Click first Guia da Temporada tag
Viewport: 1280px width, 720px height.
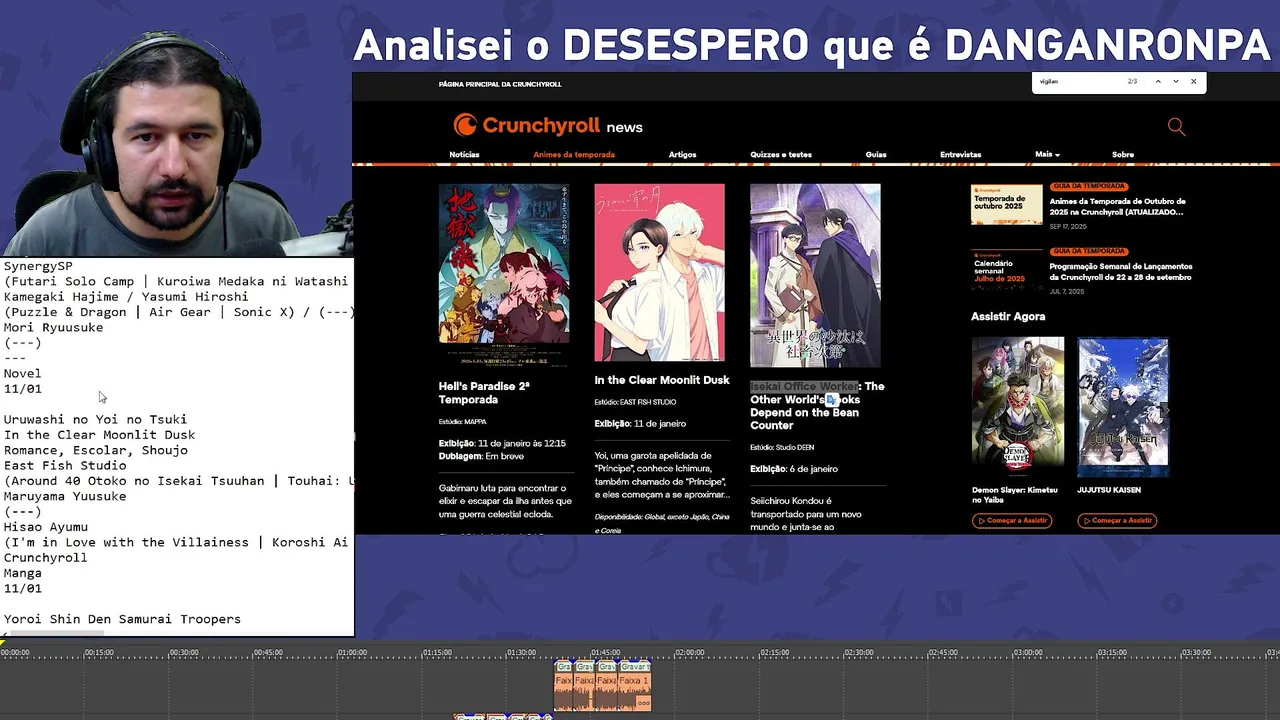tap(1089, 186)
